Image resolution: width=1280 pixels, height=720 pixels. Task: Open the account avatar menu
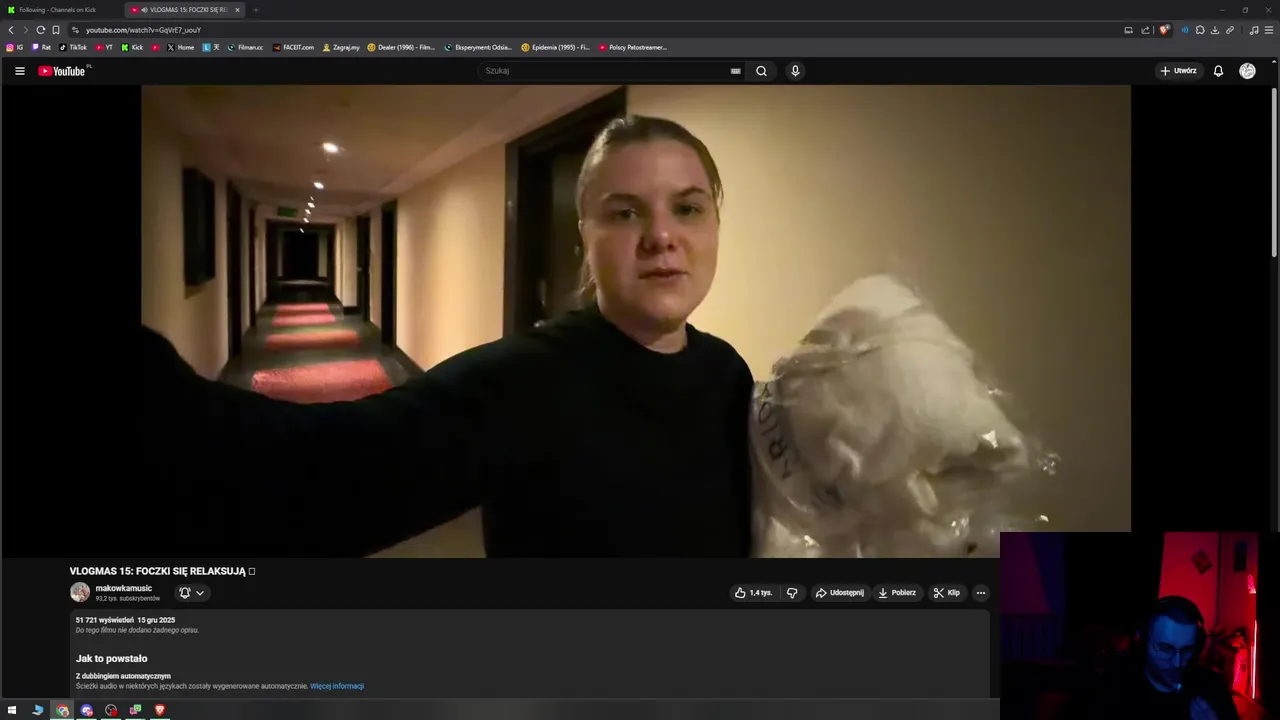[x=1247, y=71]
